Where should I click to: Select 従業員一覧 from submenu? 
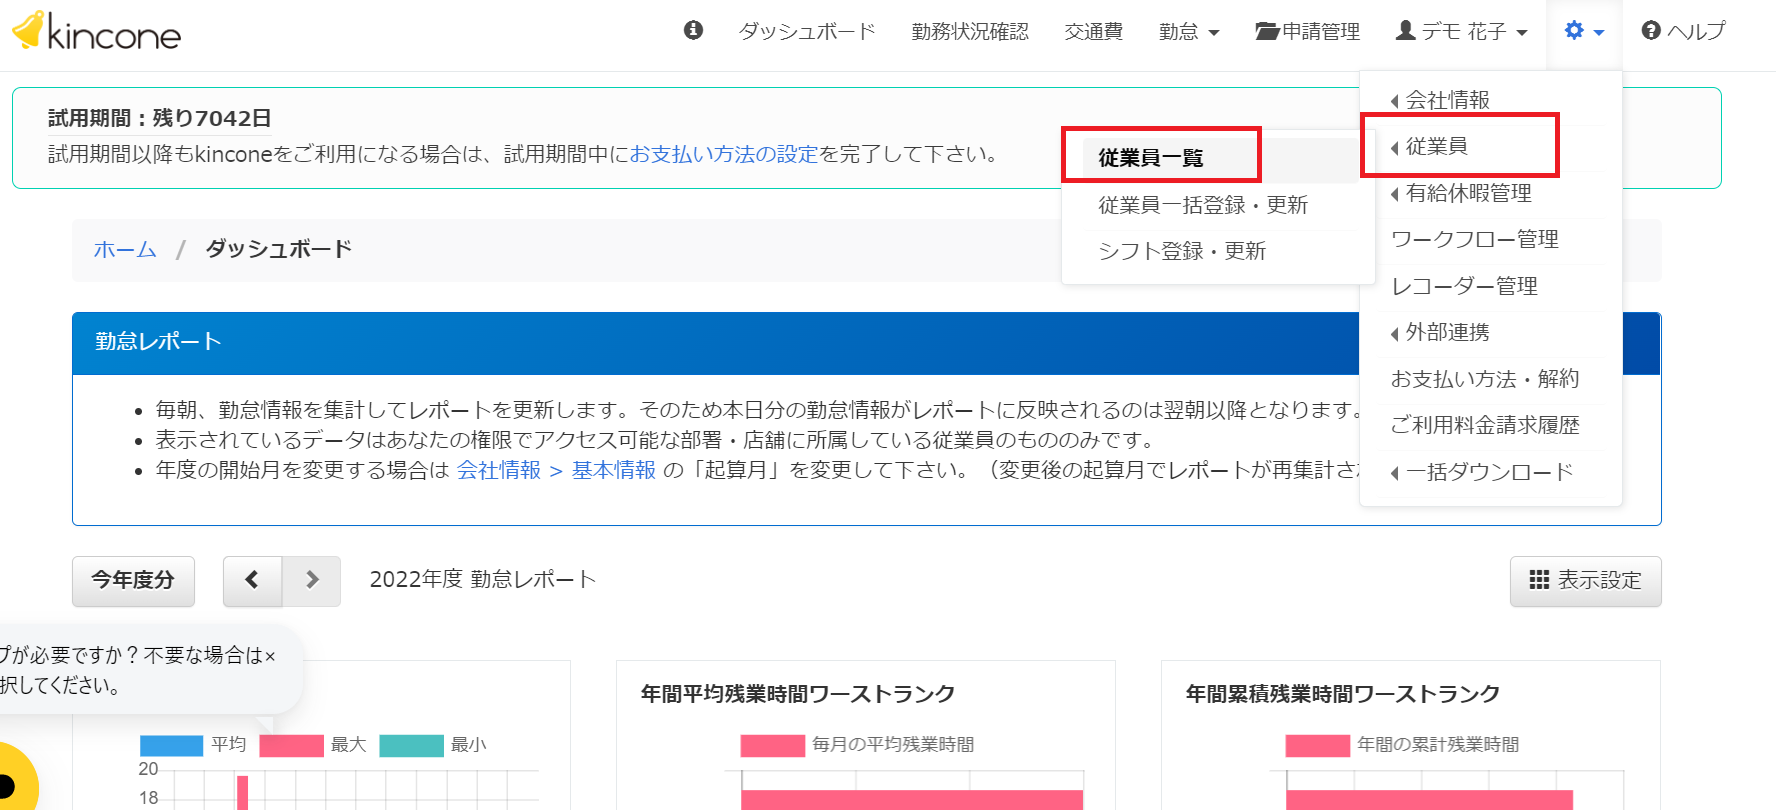coord(1151,158)
